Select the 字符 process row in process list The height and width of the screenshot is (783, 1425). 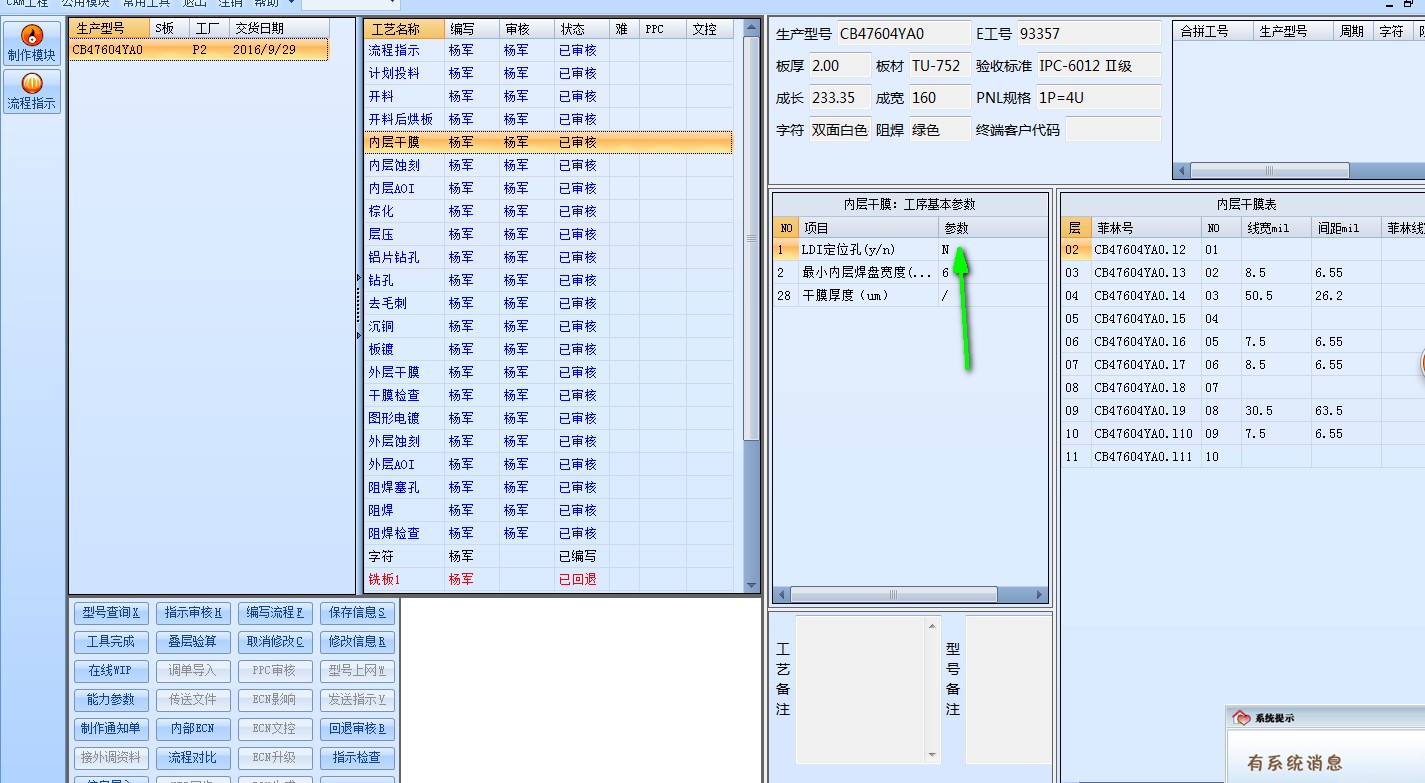(x=548, y=556)
